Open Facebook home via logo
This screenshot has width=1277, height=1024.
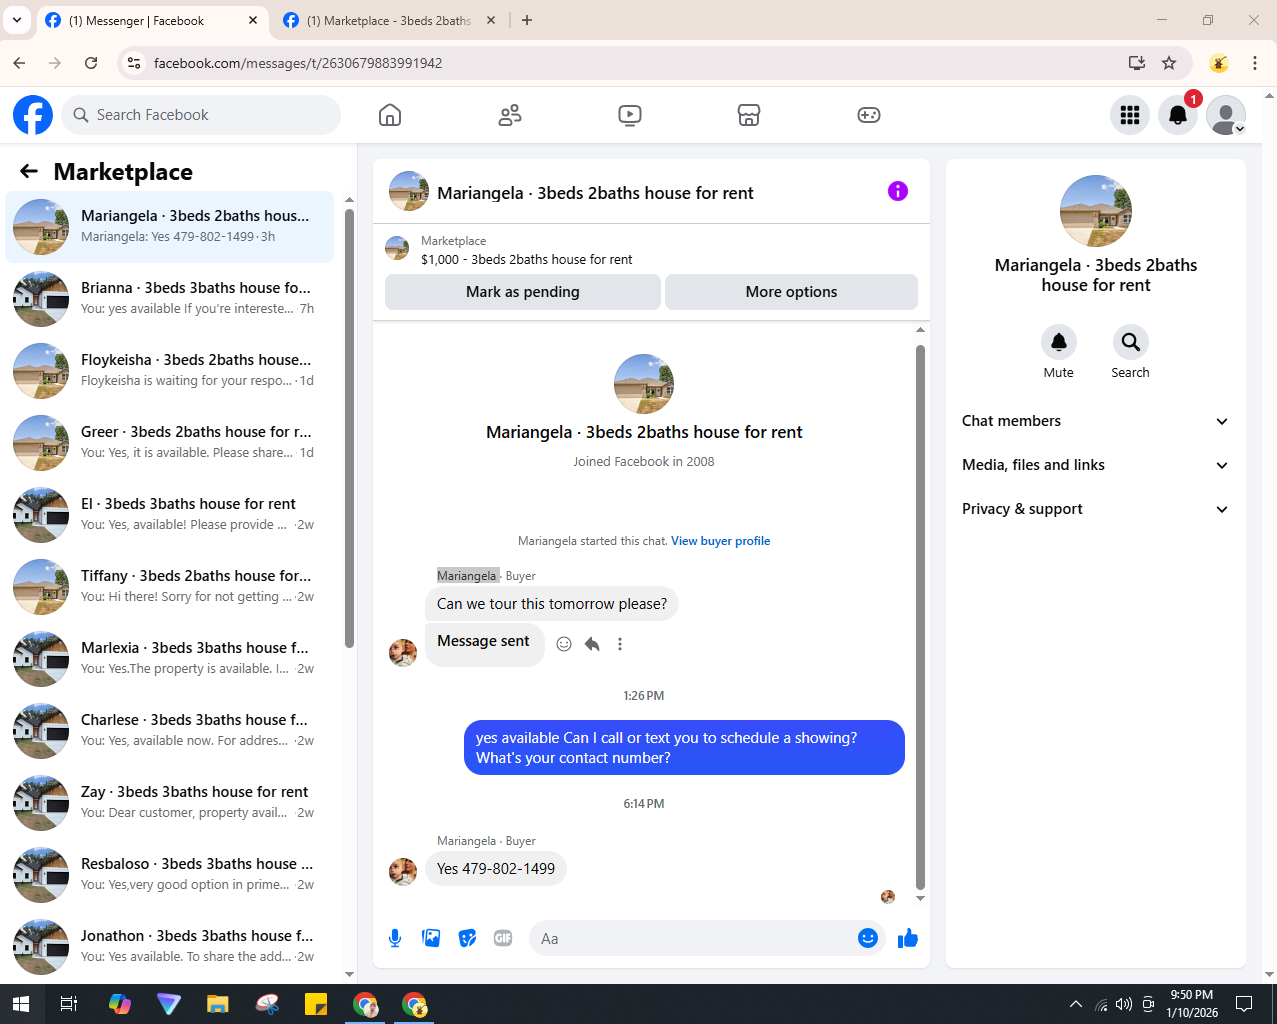(33, 115)
